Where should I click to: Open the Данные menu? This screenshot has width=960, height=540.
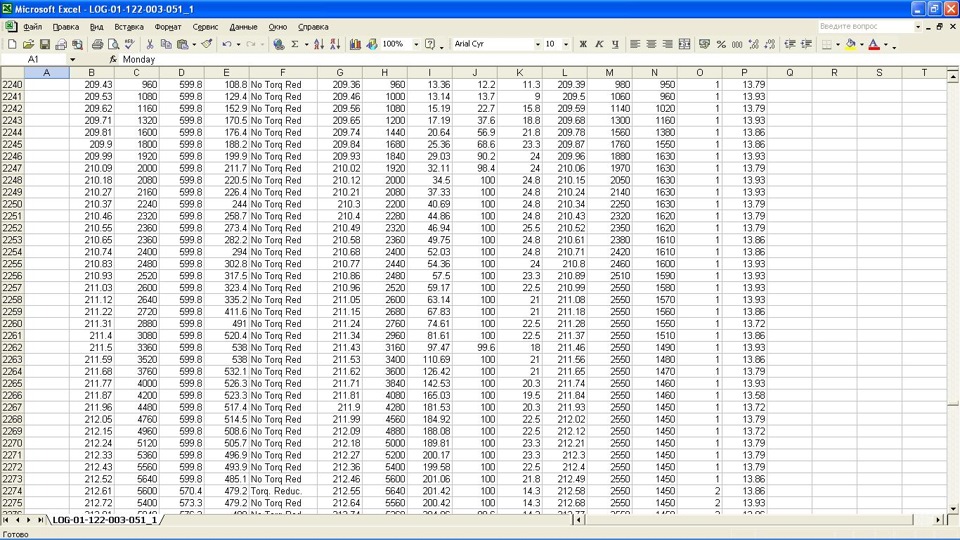pos(243,27)
